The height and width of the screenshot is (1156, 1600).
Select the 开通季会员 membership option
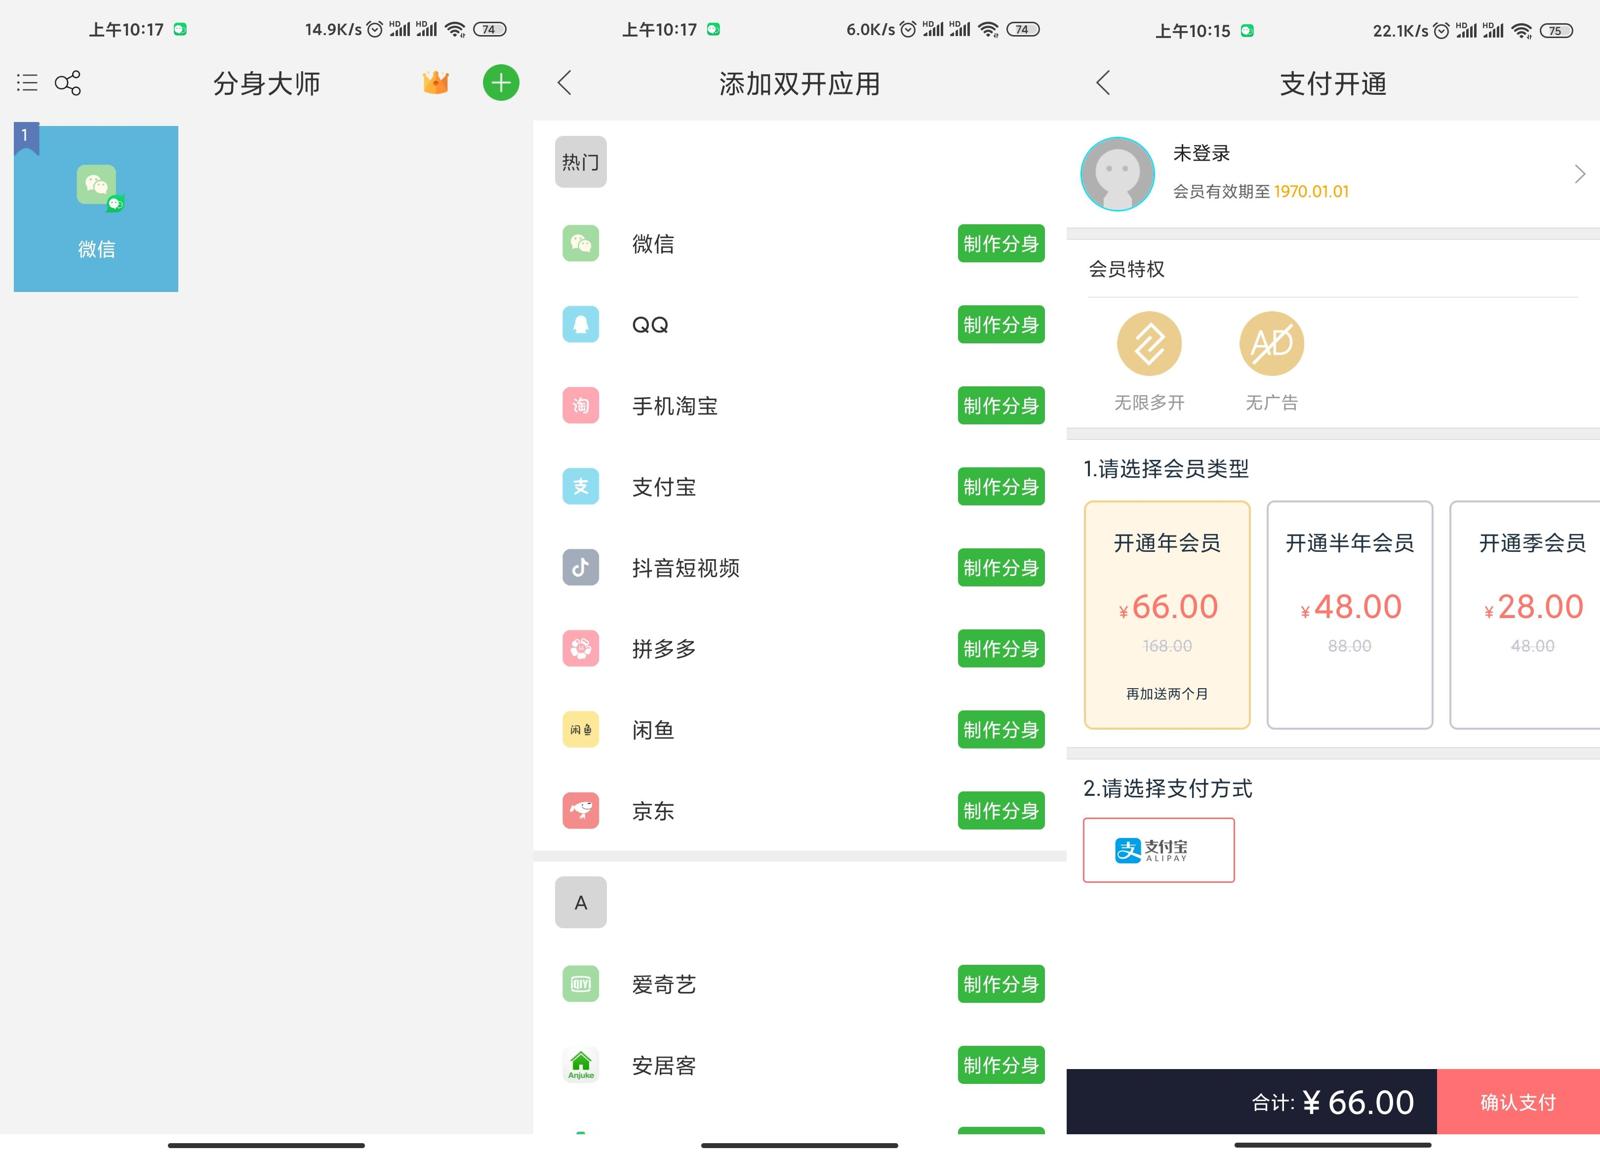pyautogui.click(x=1530, y=615)
